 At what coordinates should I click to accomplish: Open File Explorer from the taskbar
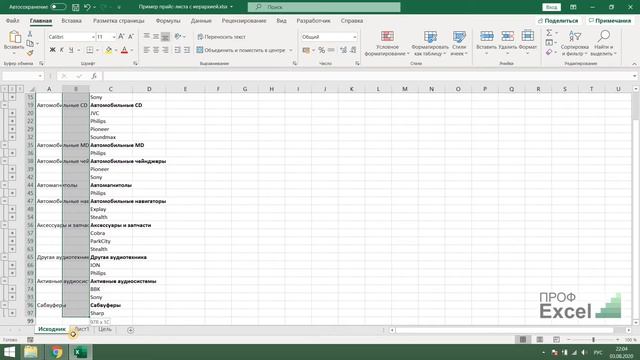[x=31, y=352]
